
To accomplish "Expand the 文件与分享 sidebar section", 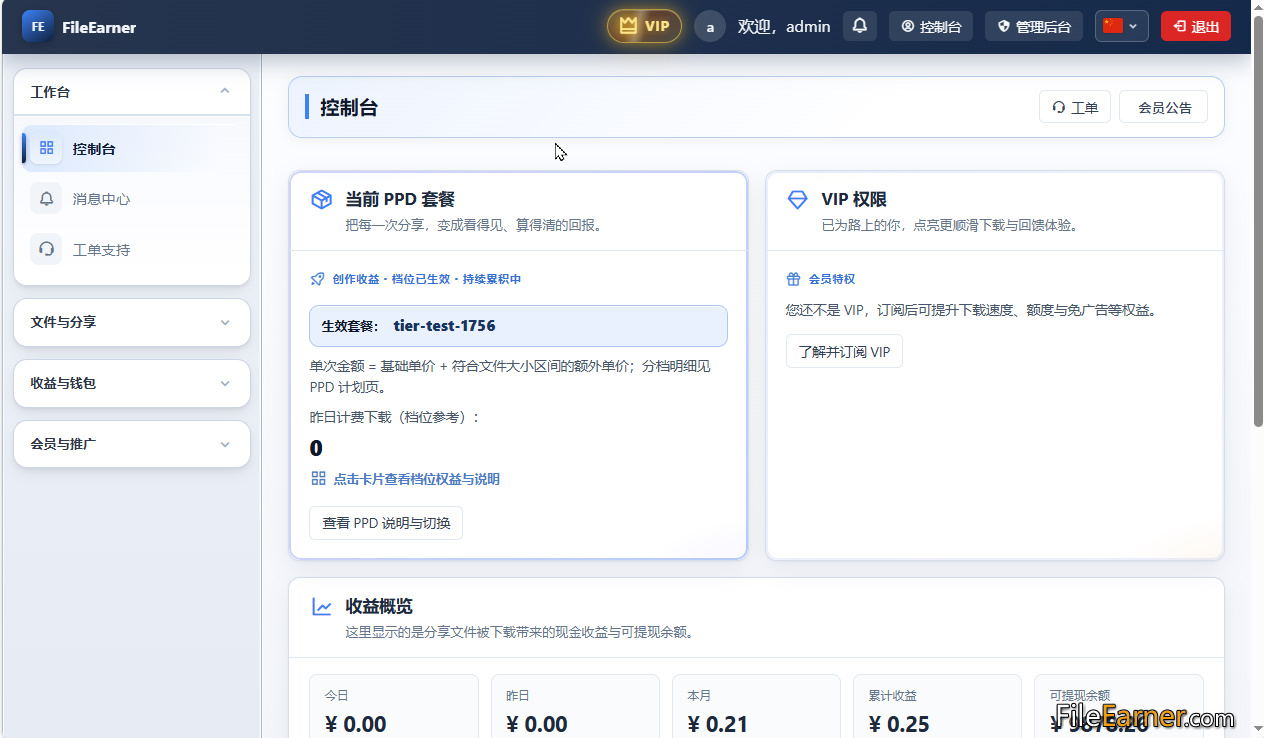I will coord(132,322).
